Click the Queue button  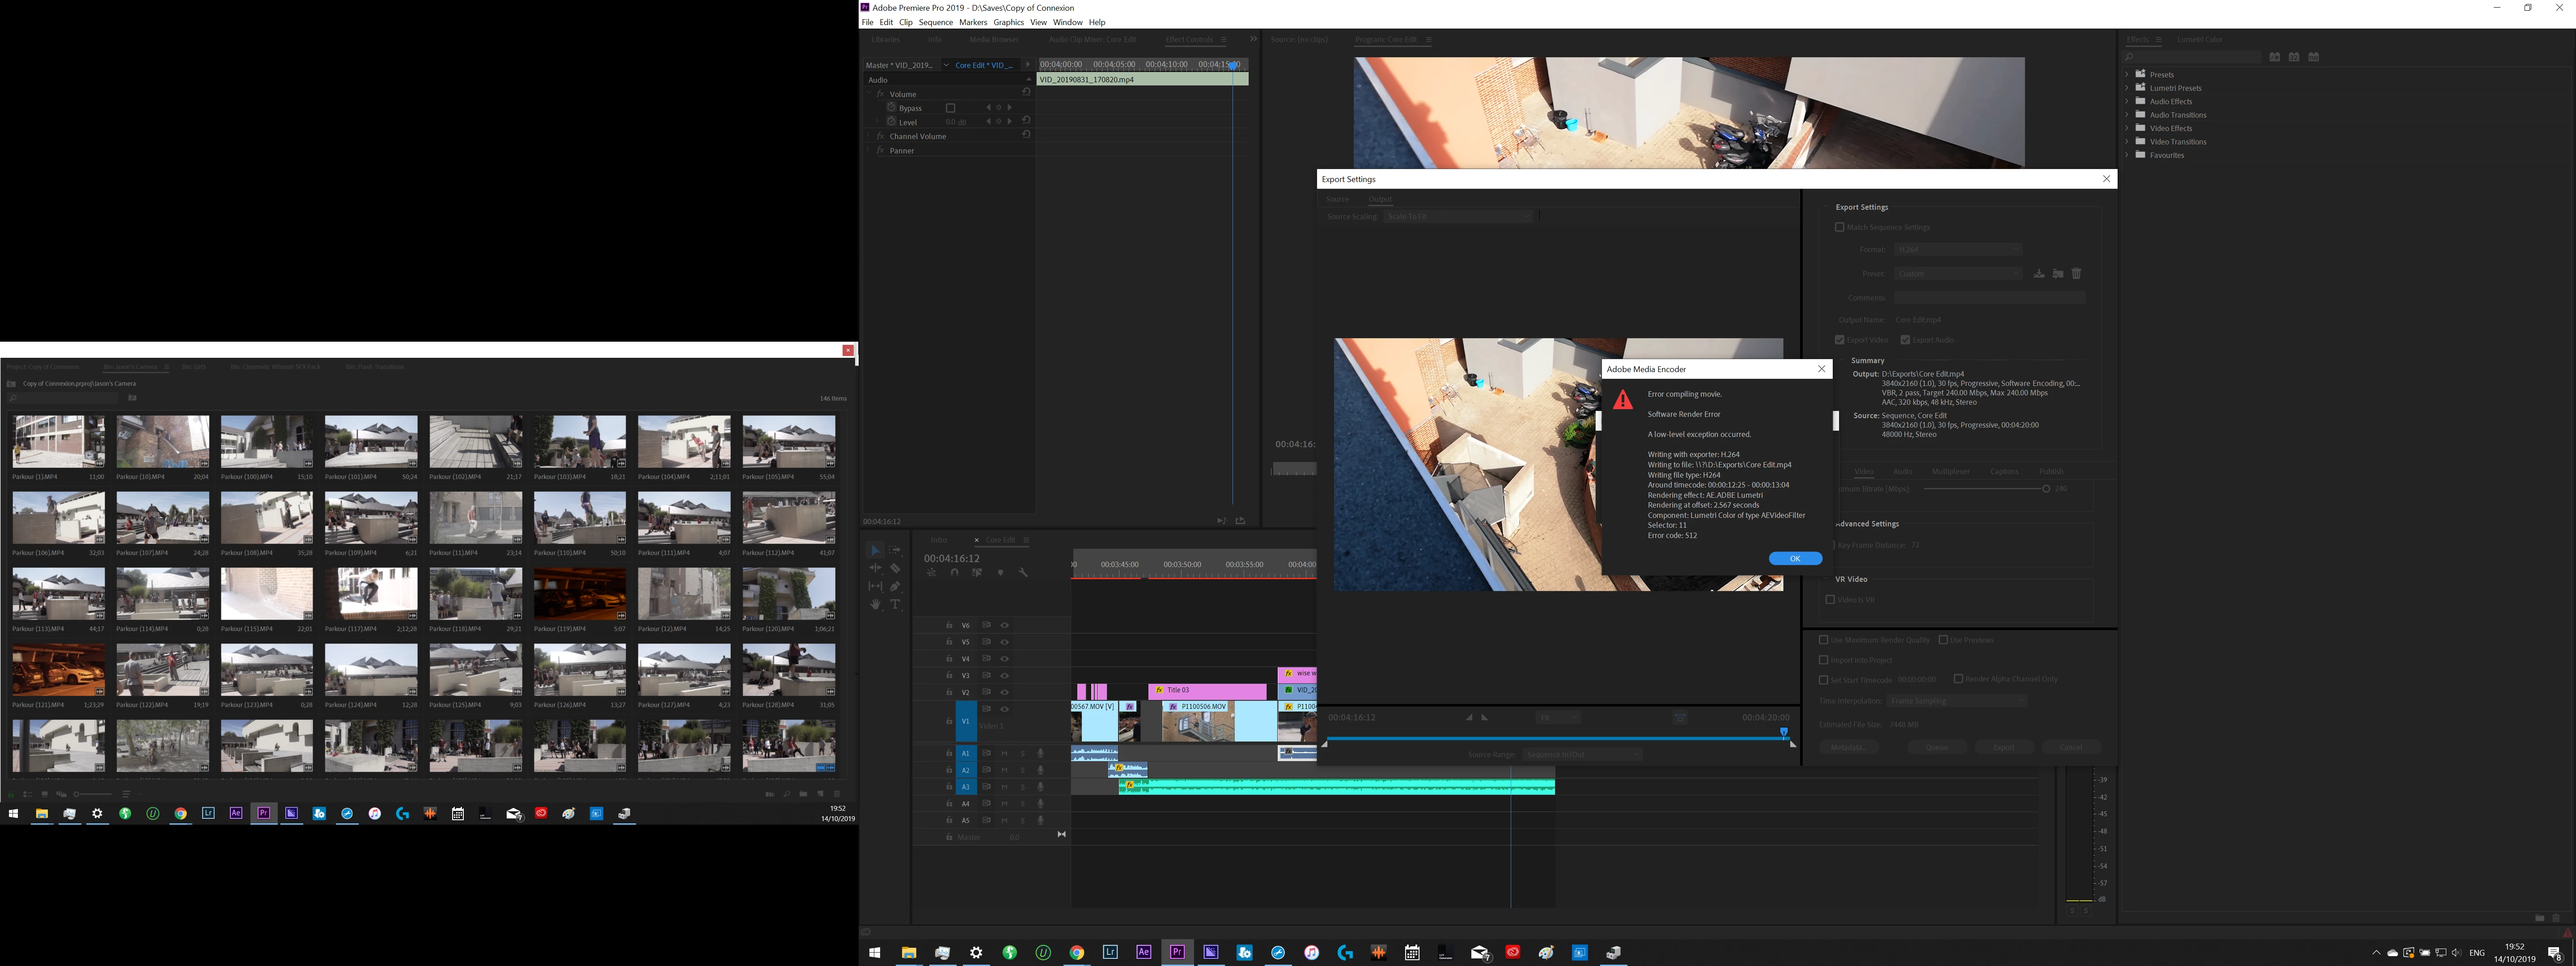click(x=1936, y=747)
